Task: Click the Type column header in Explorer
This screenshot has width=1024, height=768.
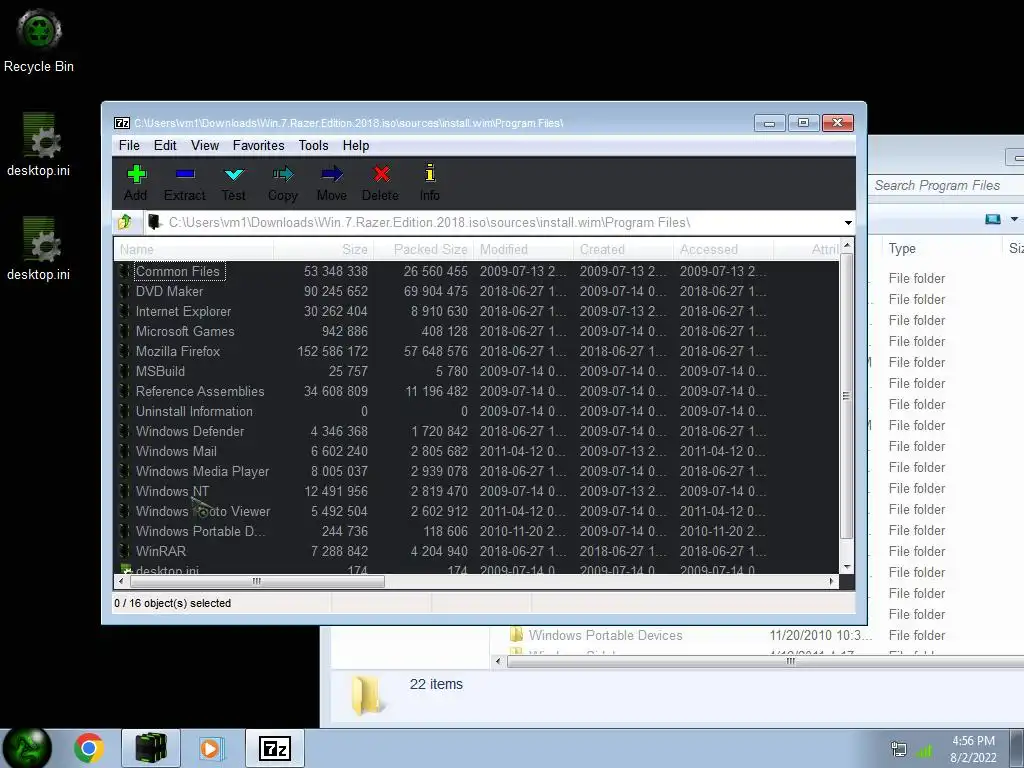Action: [940, 248]
